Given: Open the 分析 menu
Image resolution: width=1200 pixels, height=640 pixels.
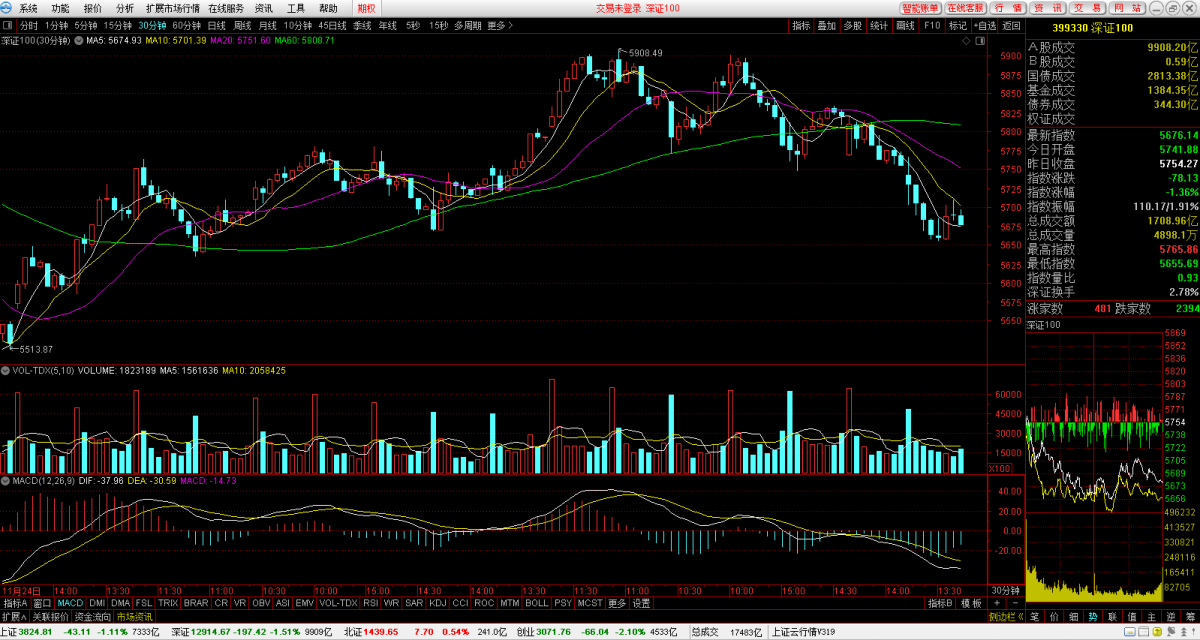Looking at the screenshot, I should pos(124,8).
